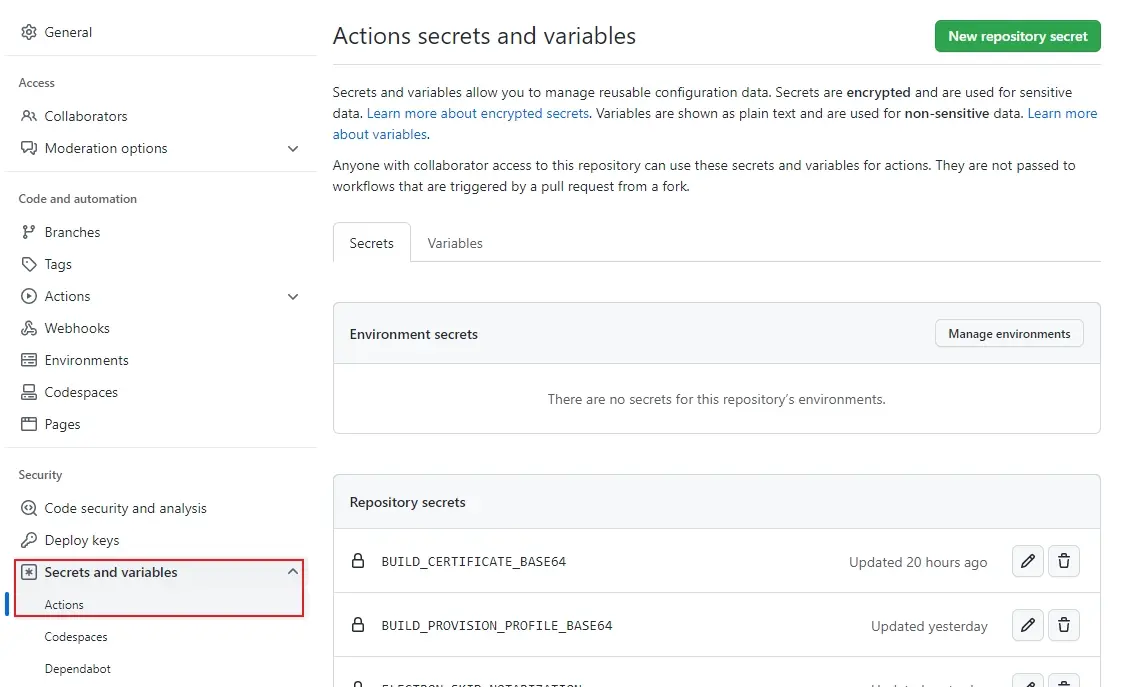Edit the BUILD_CERTIFICATE_BASE64 secret with the pencil icon

tap(1027, 561)
